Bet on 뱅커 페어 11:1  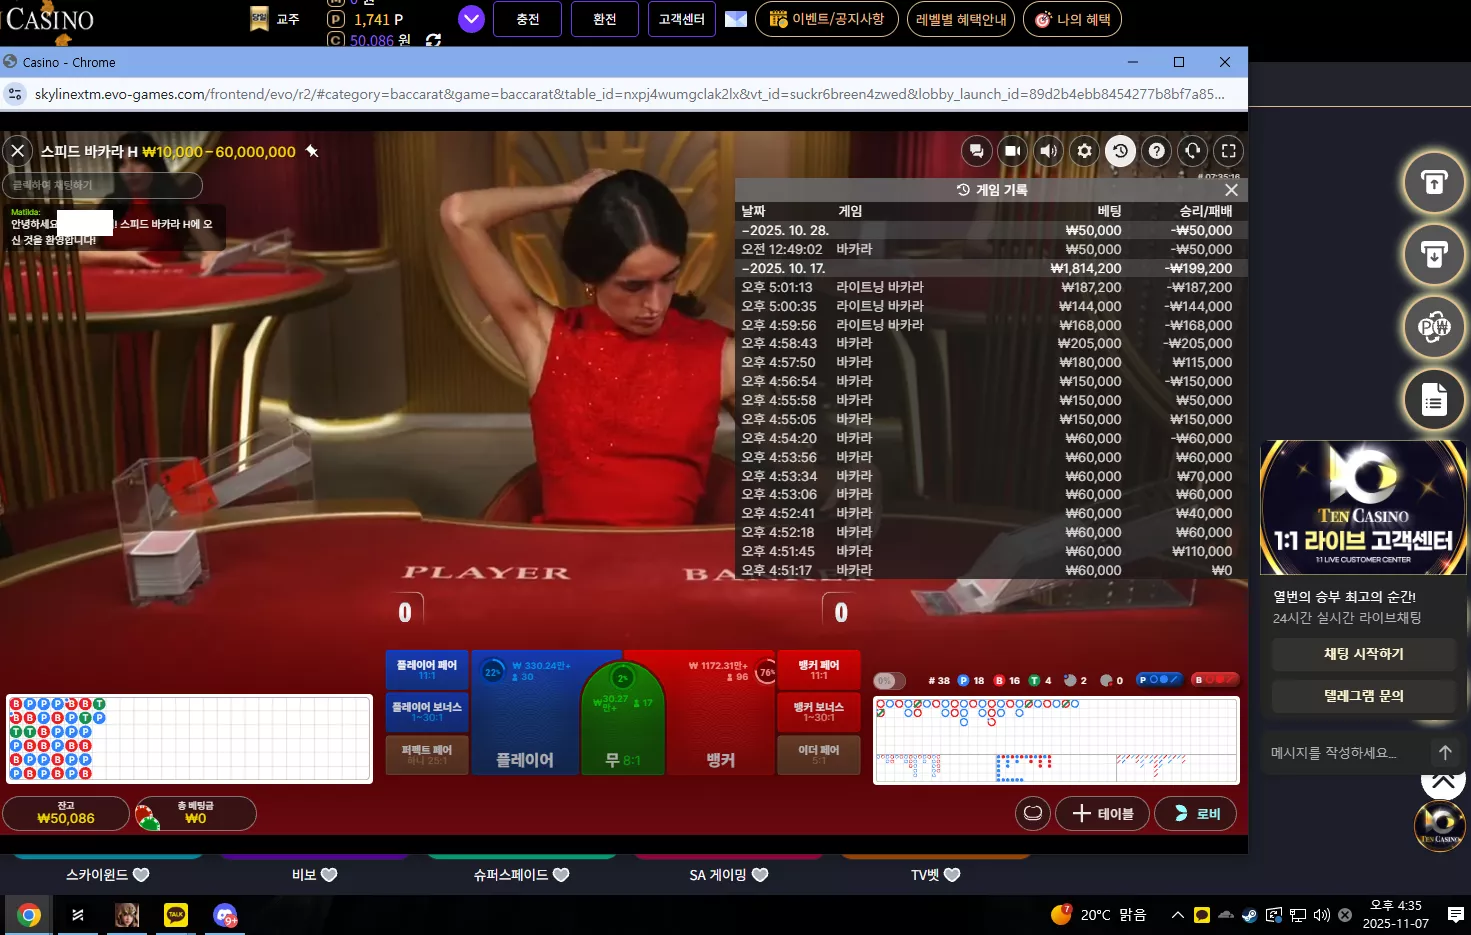pos(819,669)
